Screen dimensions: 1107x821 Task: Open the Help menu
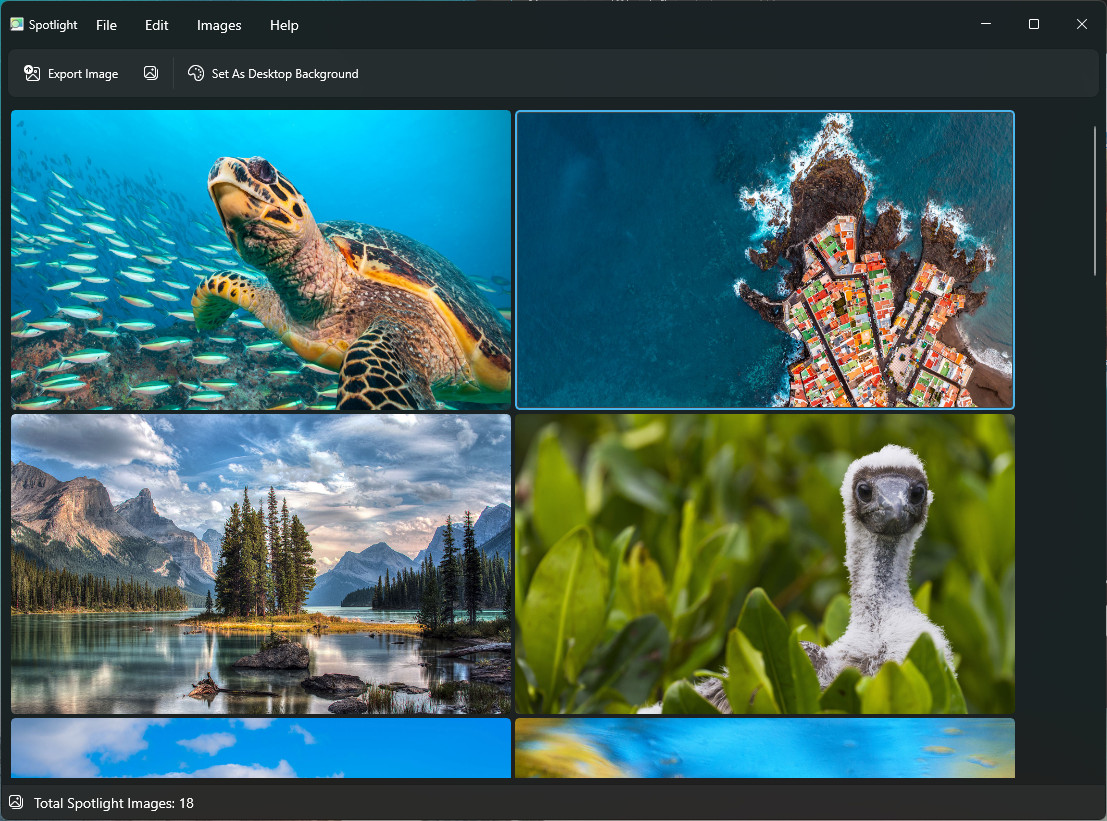(284, 25)
